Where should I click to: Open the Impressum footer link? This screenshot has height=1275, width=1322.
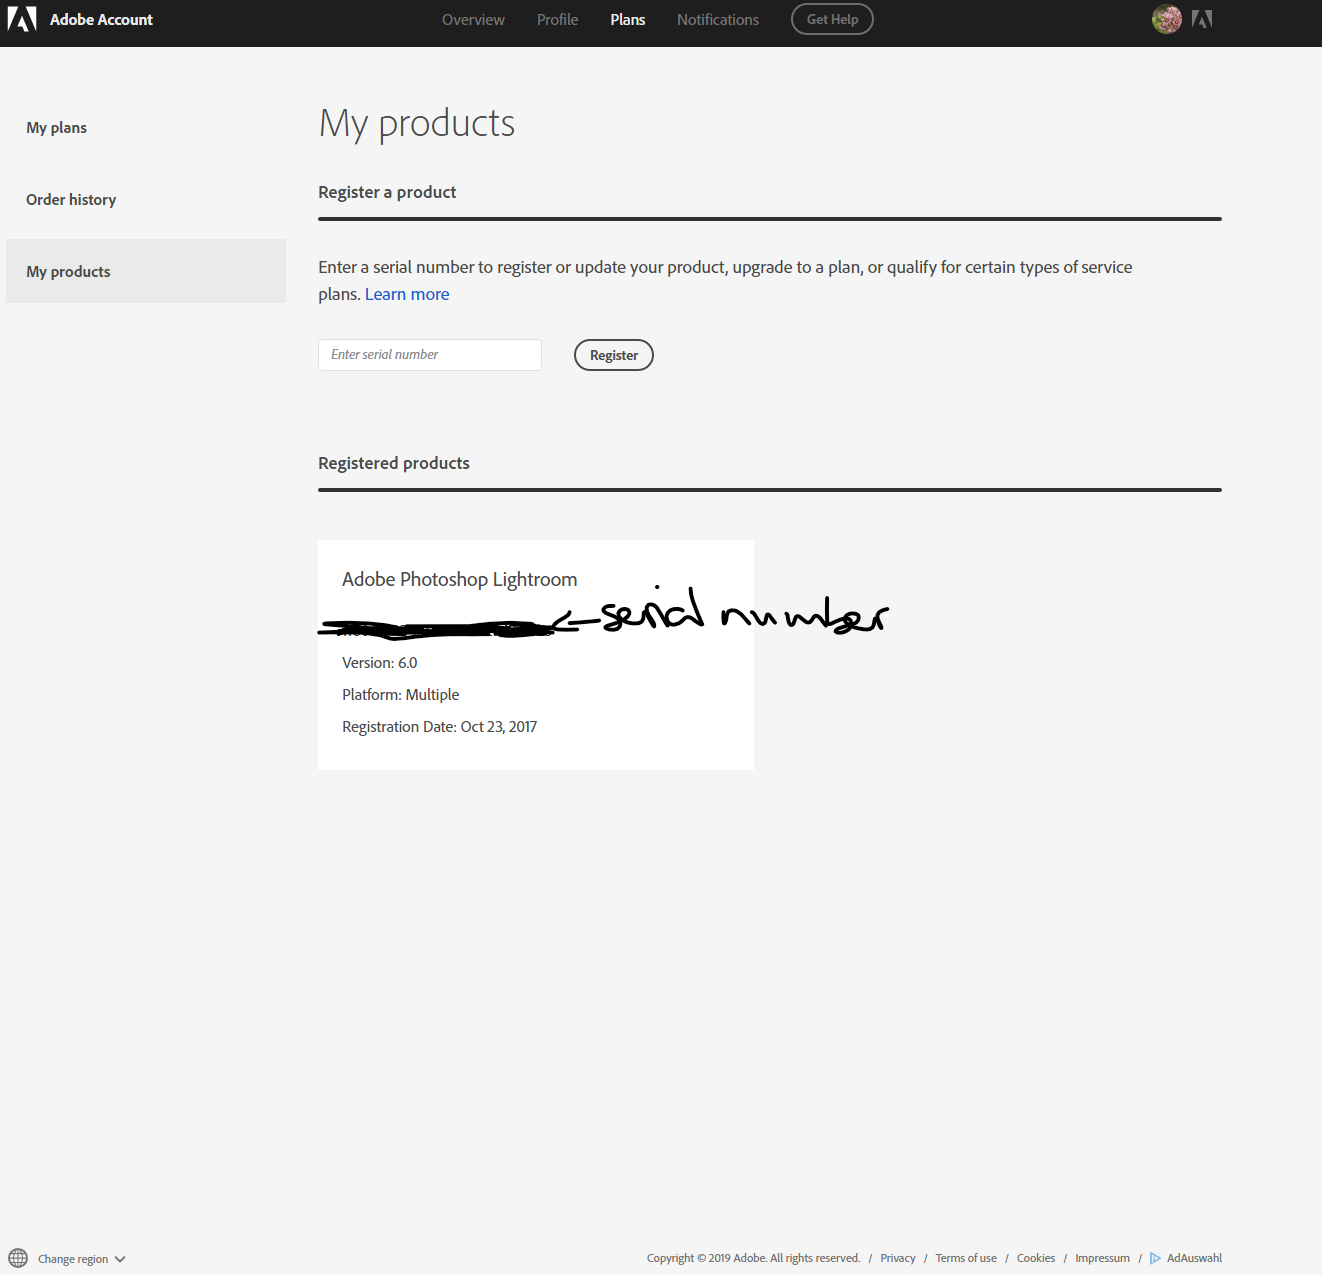coord(1102,1258)
